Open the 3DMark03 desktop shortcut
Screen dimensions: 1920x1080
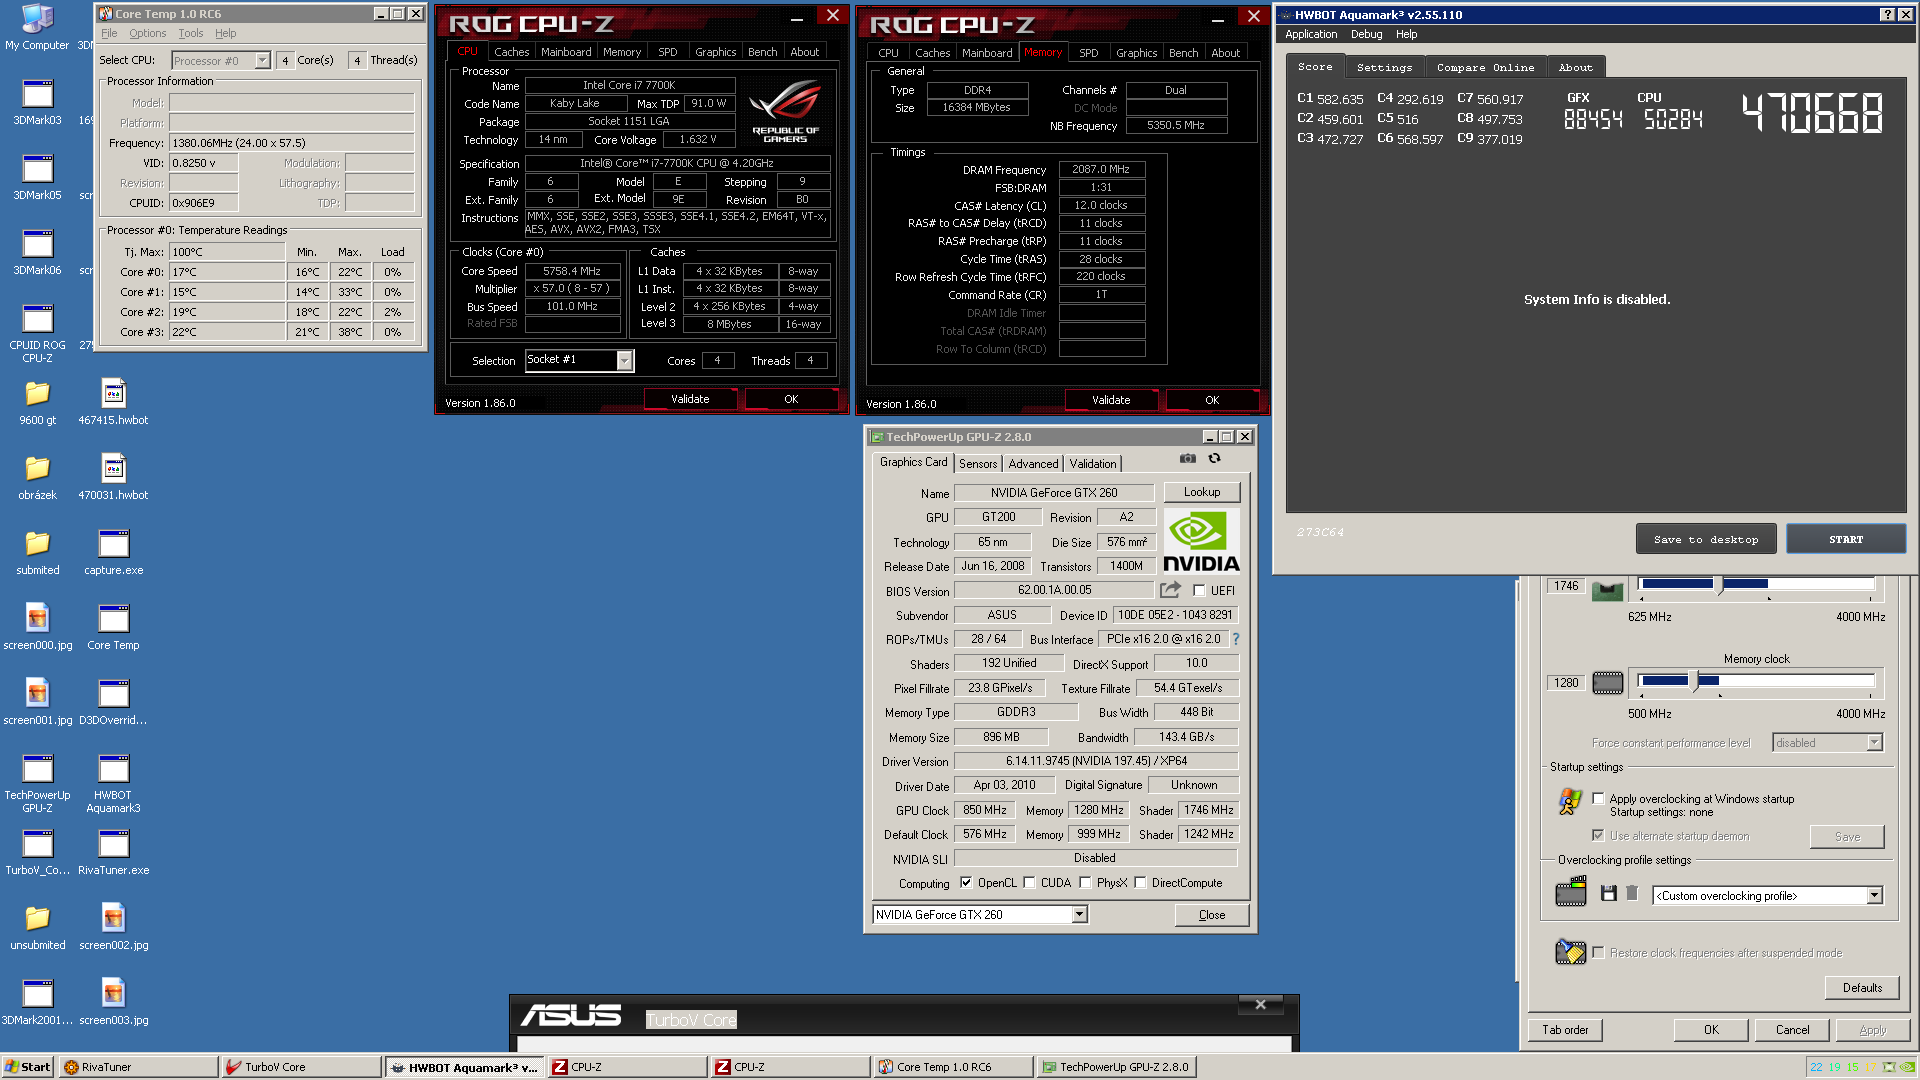[x=38, y=102]
